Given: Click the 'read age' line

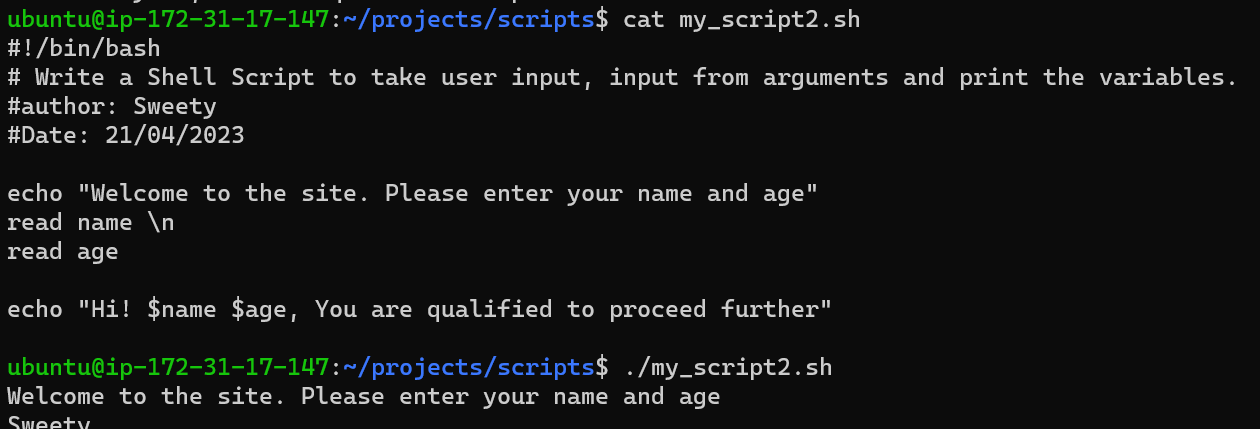Looking at the screenshot, I should 63,251.
